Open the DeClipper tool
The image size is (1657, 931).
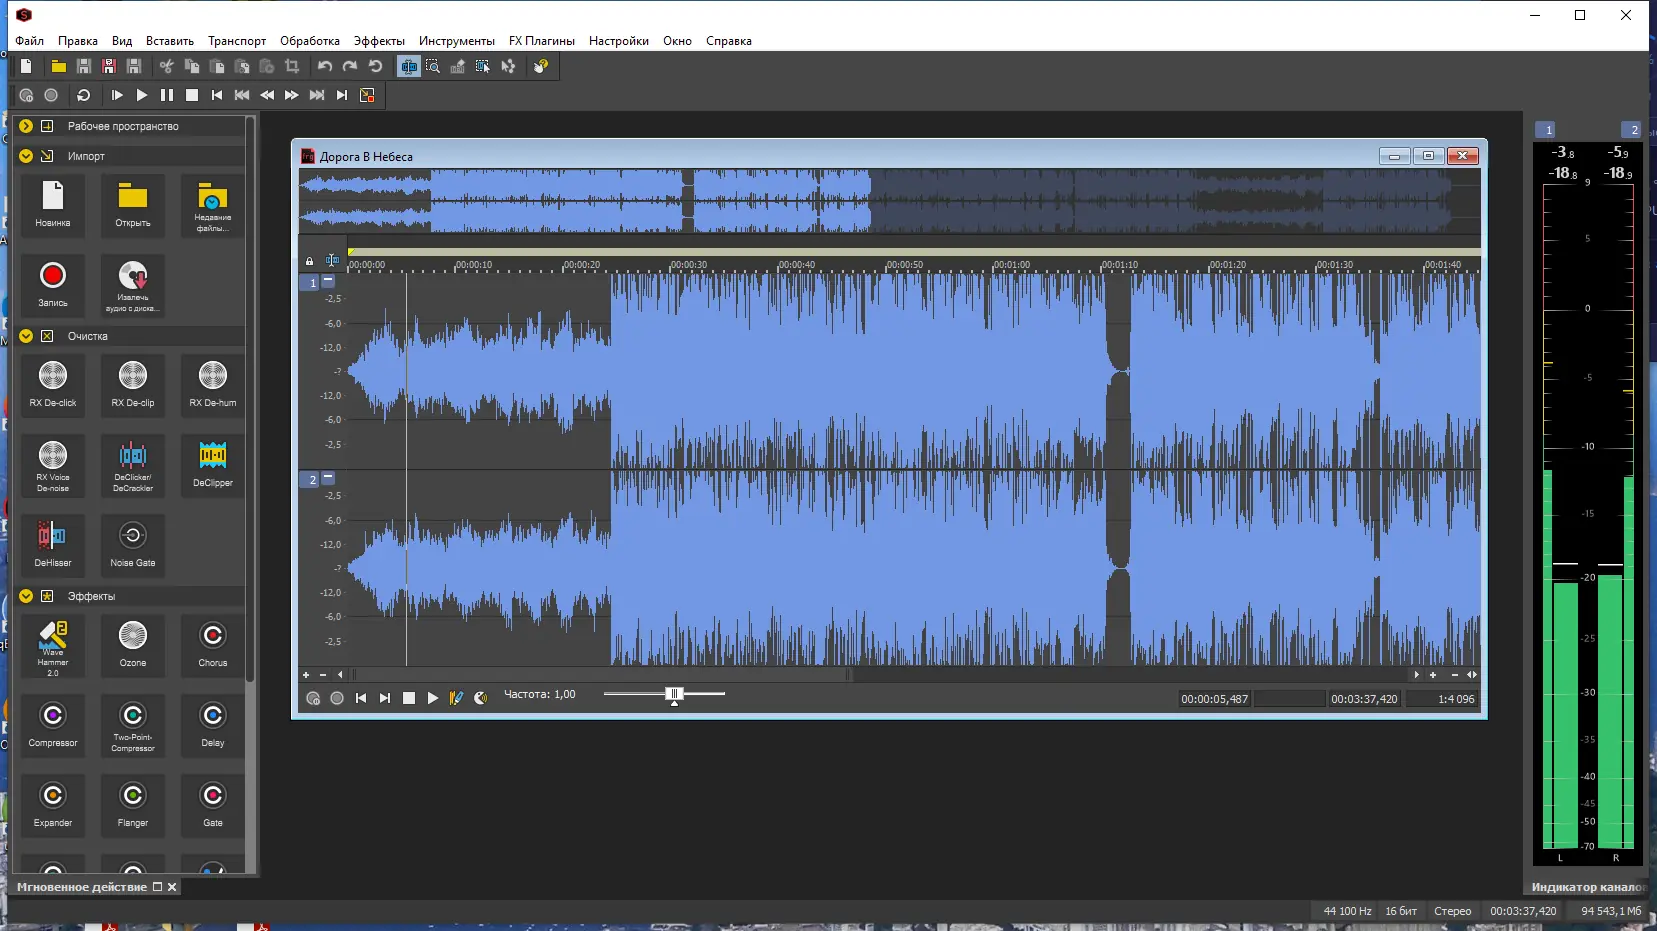point(213,464)
